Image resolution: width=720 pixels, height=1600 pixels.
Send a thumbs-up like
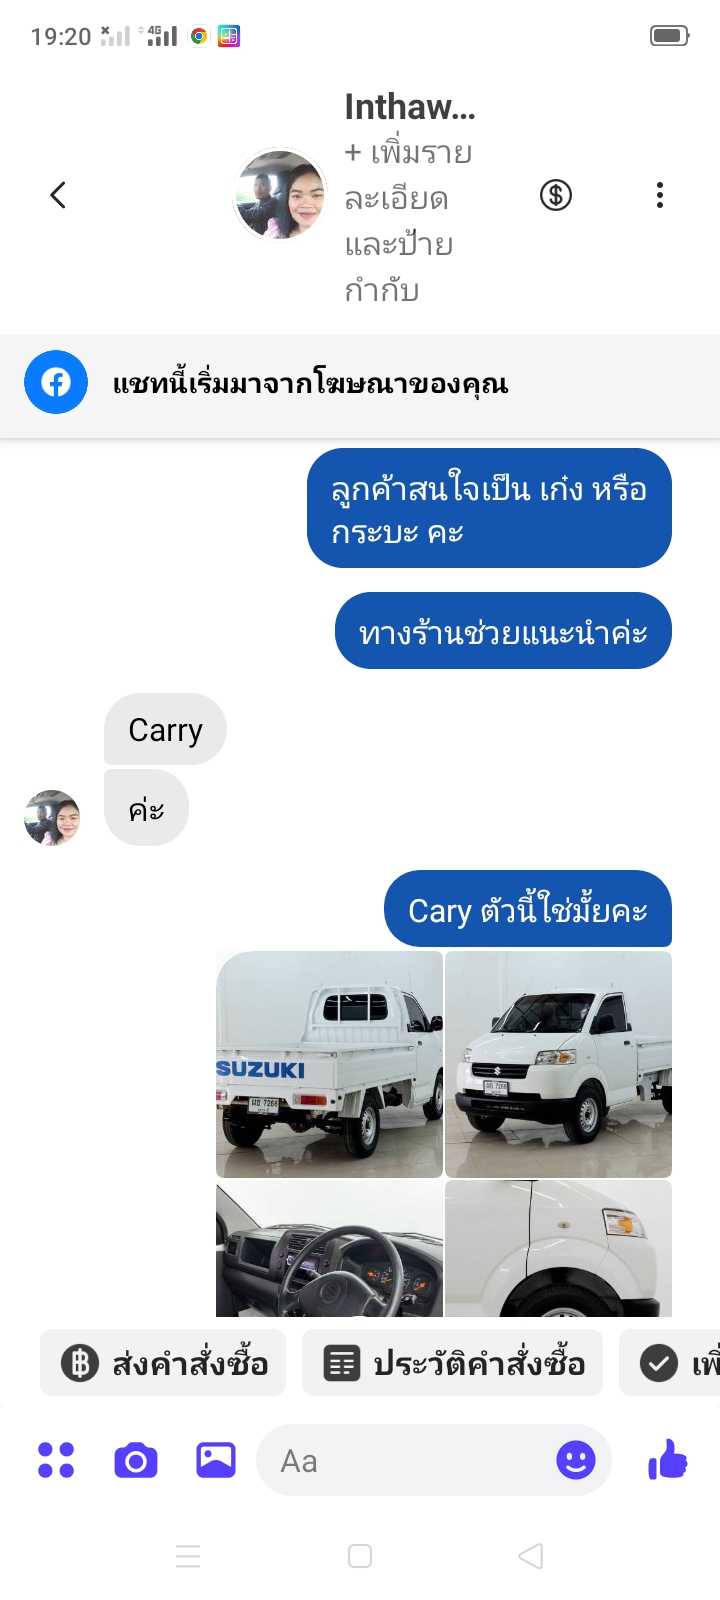(x=668, y=1460)
